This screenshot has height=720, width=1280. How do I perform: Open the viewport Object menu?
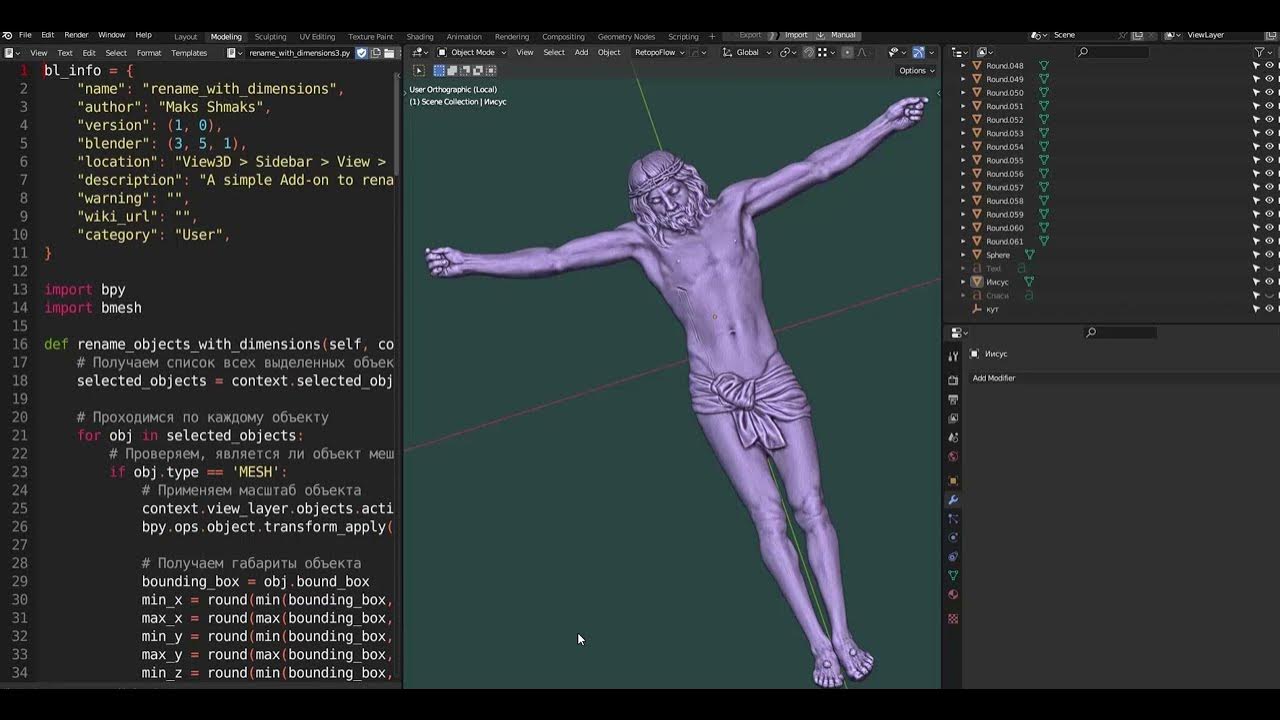click(x=609, y=53)
